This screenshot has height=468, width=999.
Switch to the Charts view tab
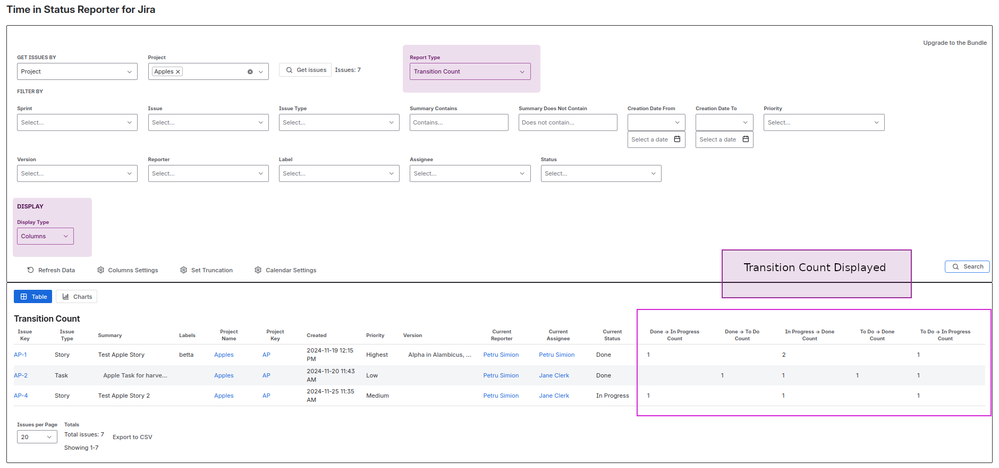point(76,297)
